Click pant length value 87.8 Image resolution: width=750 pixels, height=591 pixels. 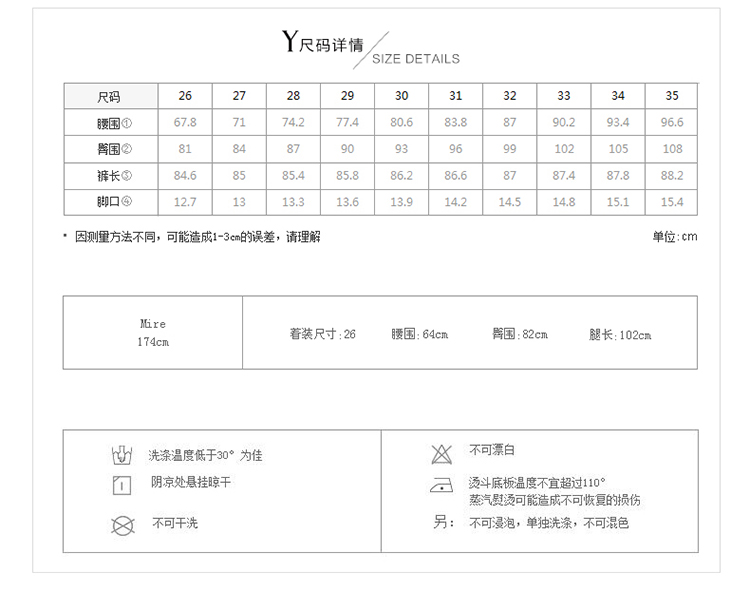point(618,175)
